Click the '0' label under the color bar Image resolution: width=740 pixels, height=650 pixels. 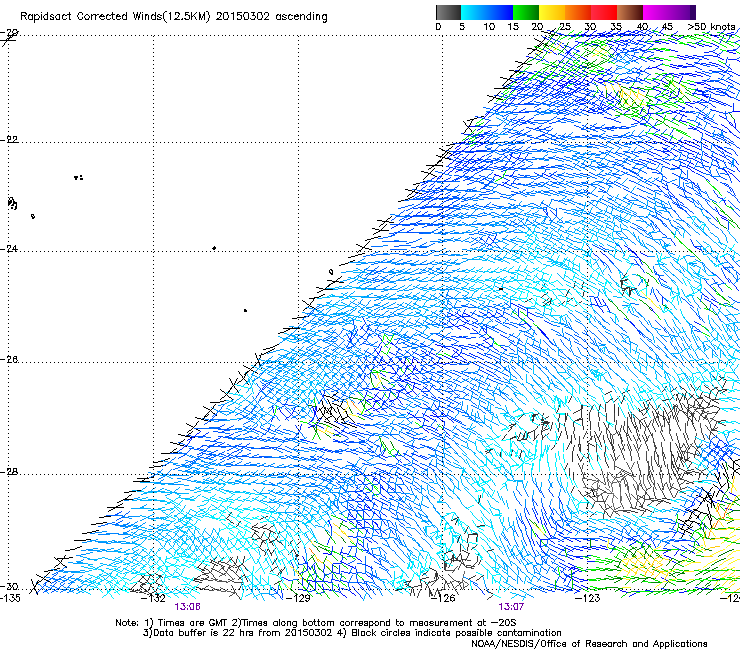tap(438, 27)
